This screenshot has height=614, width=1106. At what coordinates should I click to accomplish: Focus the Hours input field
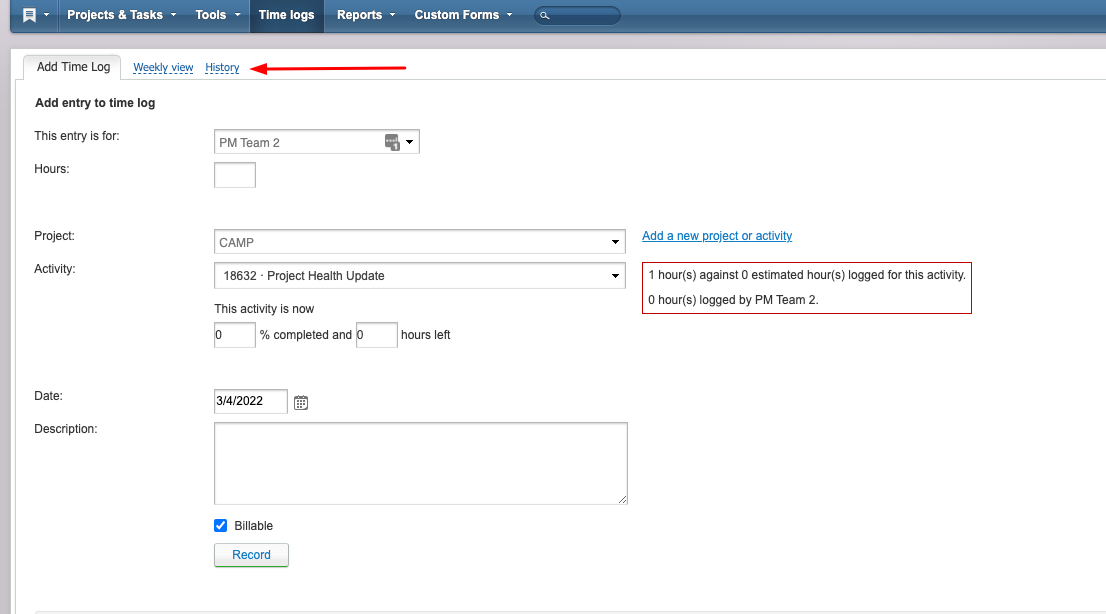click(235, 175)
